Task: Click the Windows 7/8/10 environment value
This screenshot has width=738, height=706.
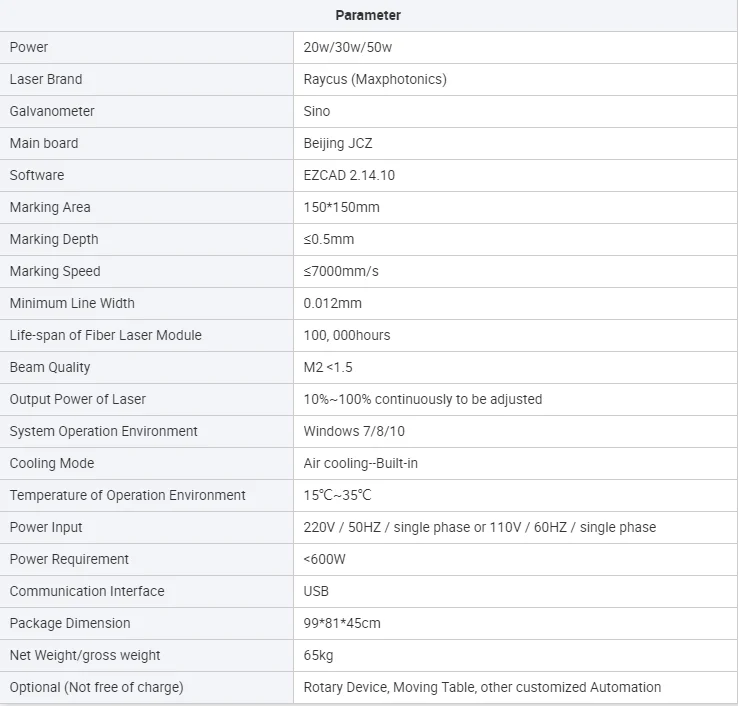Action: click(354, 431)
